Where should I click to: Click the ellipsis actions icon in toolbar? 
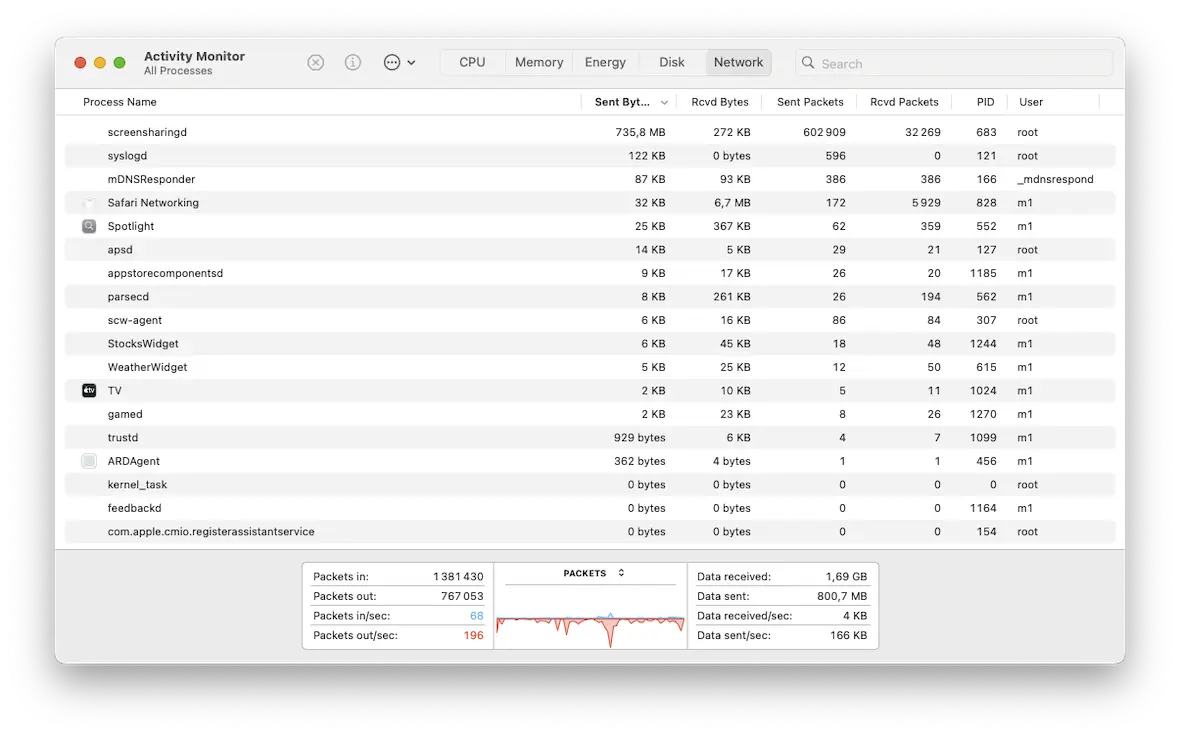392,62
